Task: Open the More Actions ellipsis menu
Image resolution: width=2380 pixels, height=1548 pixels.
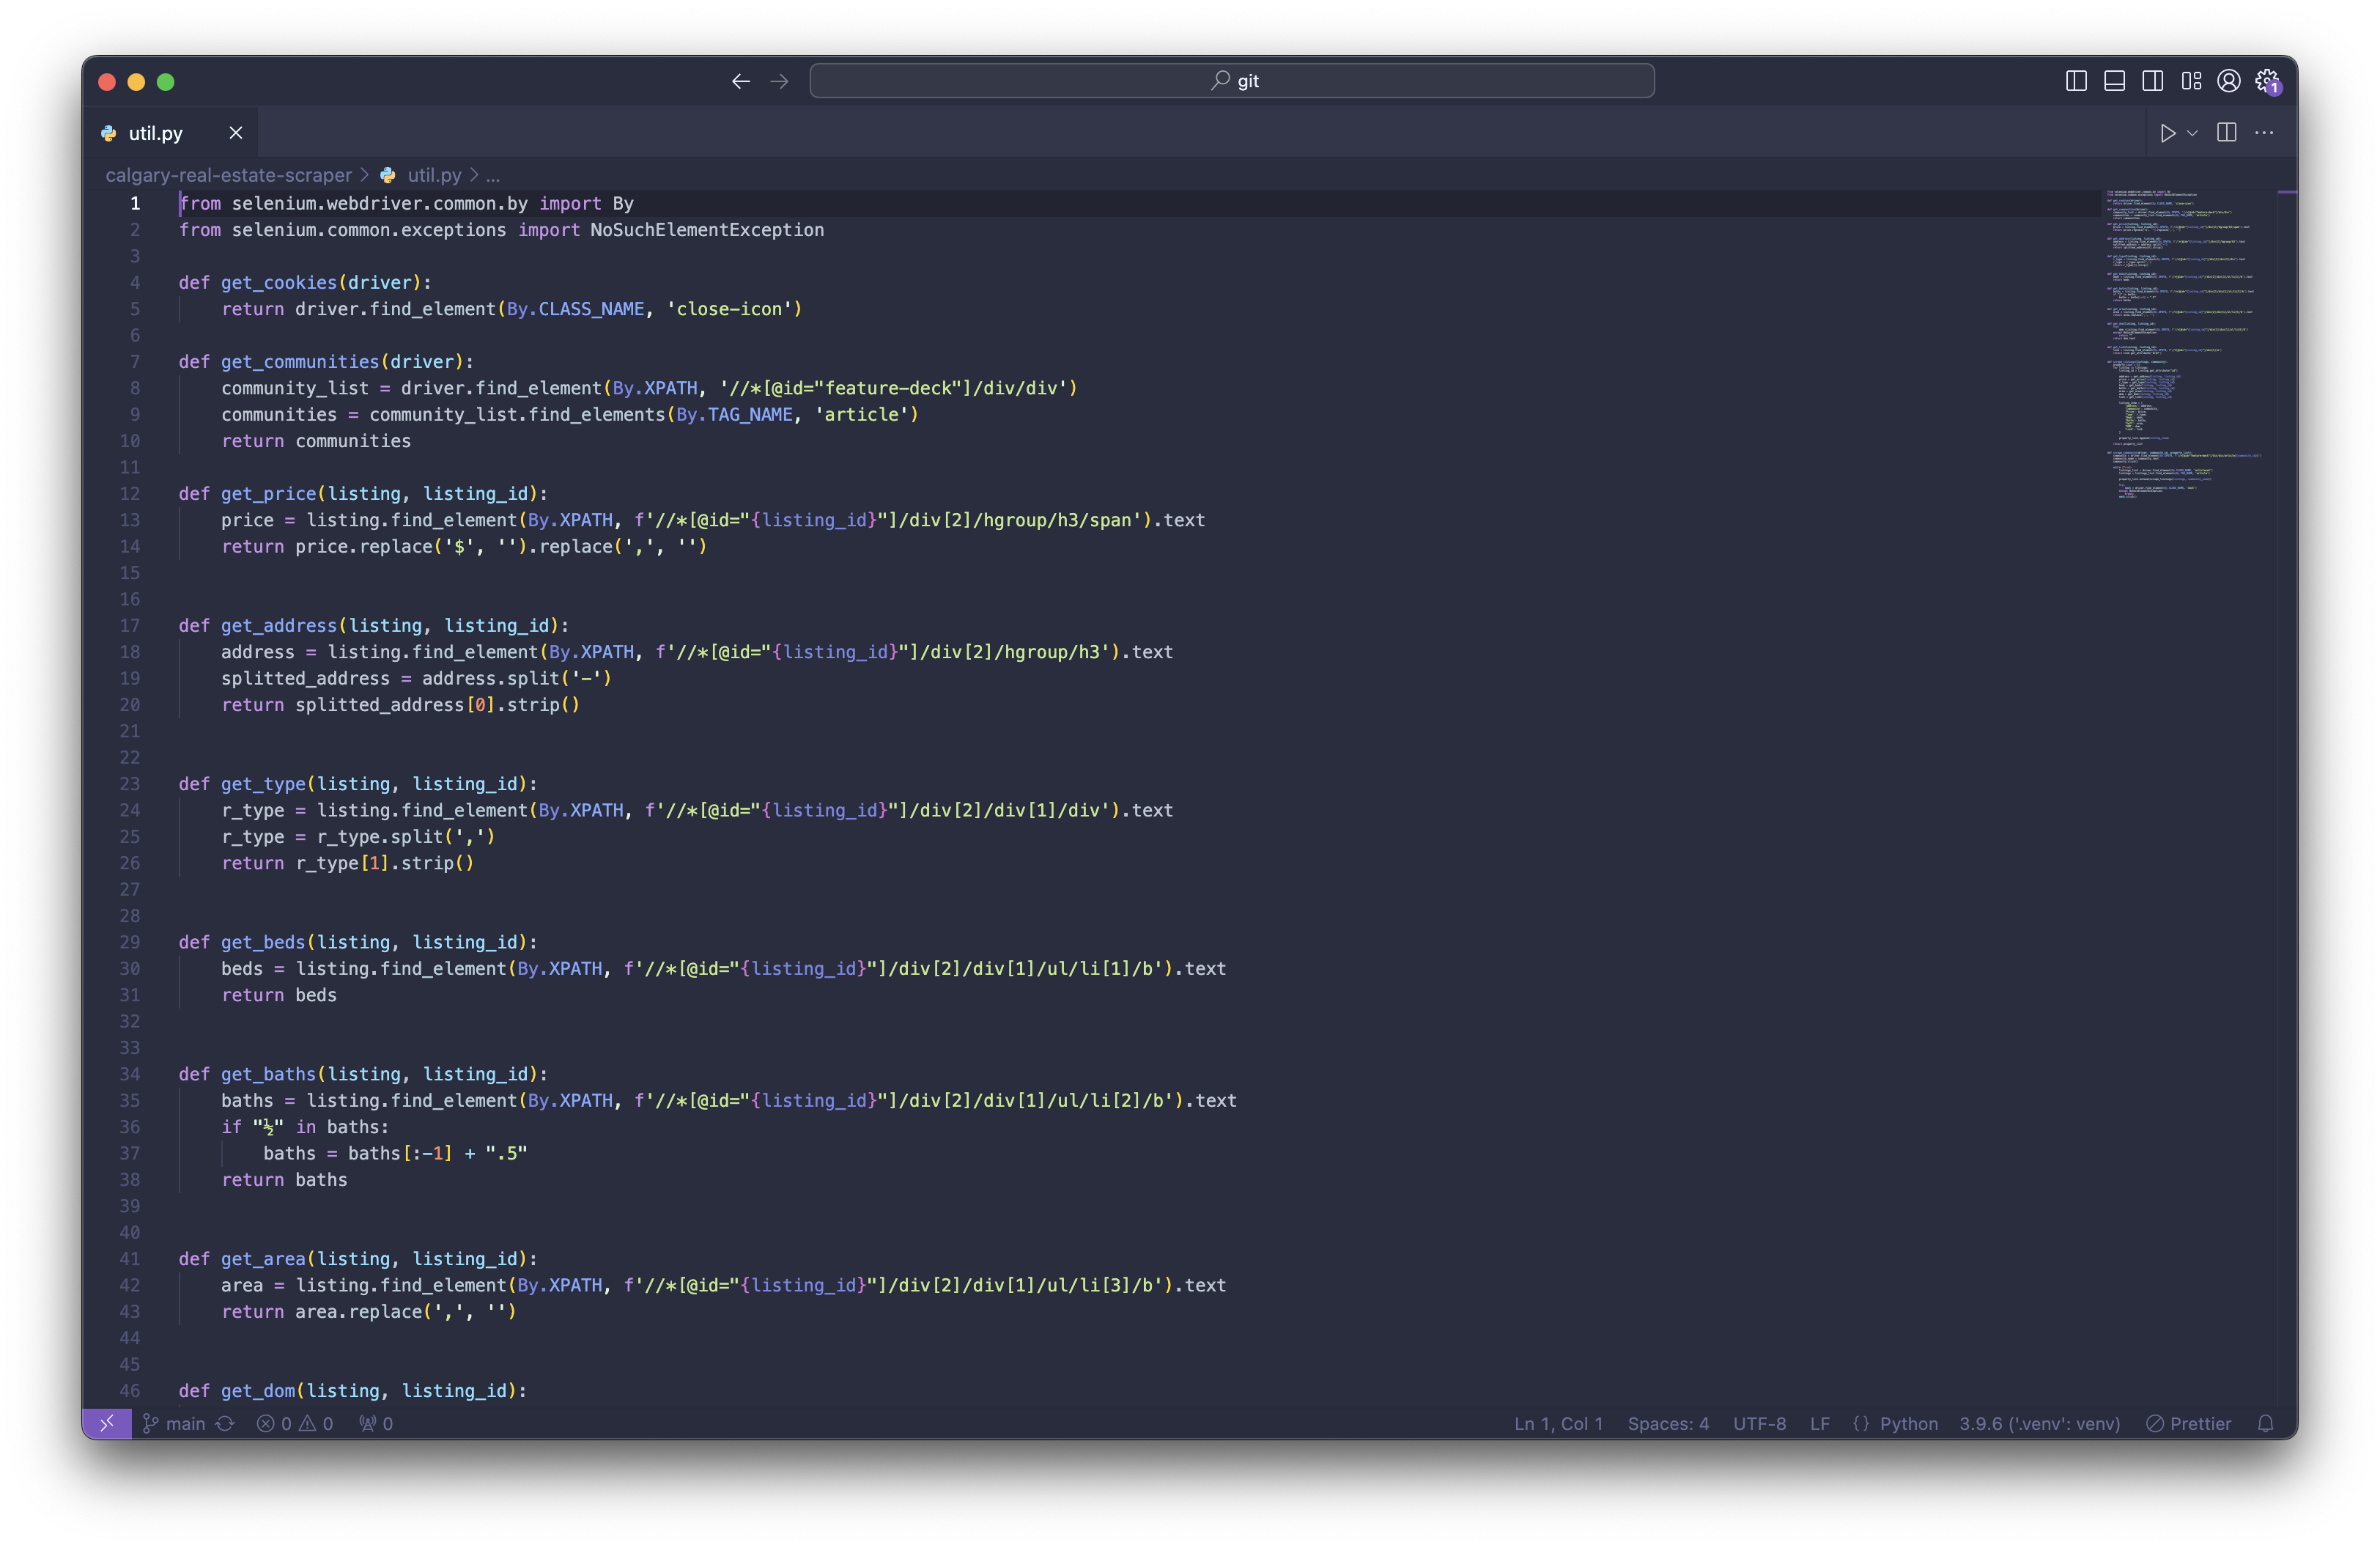Action: 2265,133
